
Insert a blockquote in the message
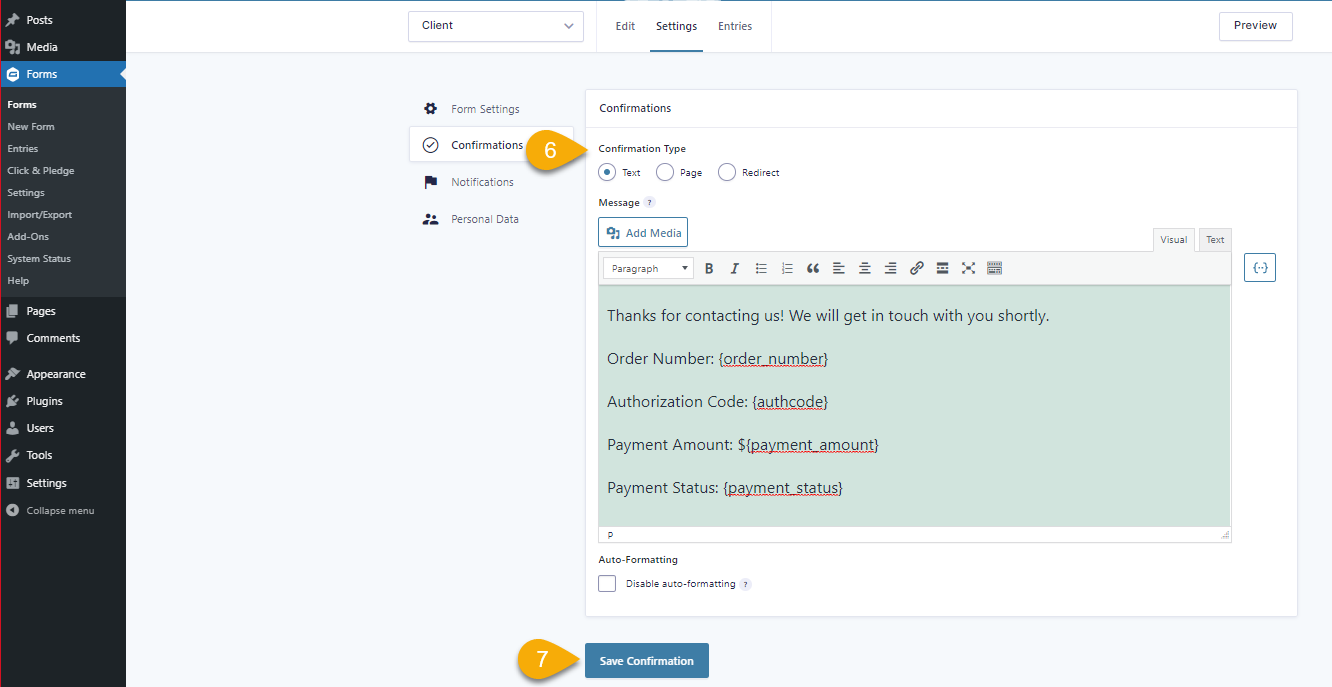click(813, 268)
